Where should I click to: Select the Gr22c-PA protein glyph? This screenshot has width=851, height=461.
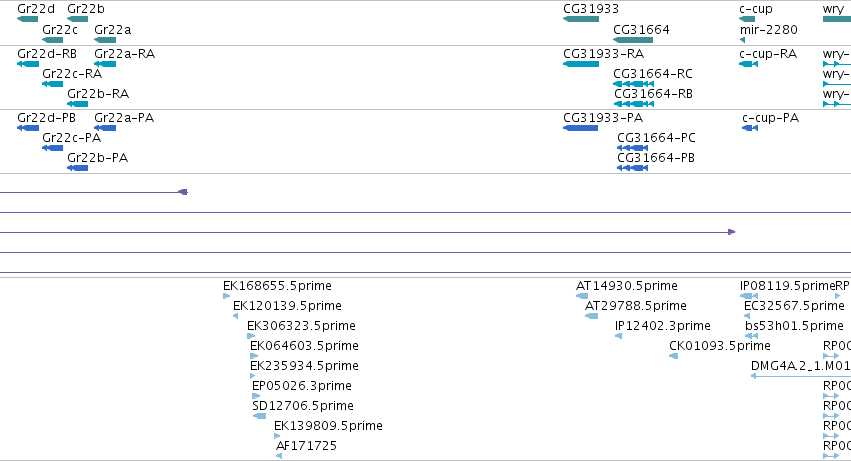click(x=53, y=148)
